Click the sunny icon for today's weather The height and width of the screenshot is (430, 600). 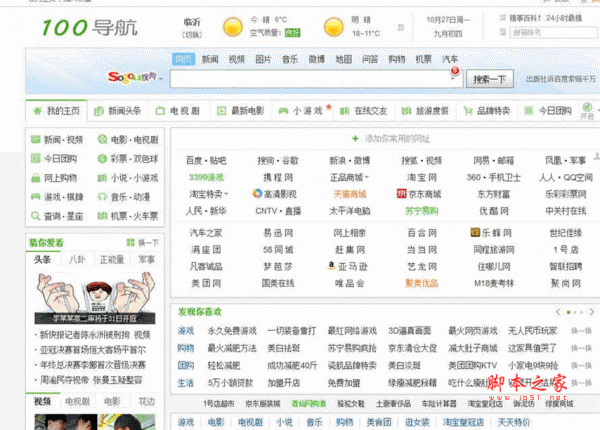233,27
